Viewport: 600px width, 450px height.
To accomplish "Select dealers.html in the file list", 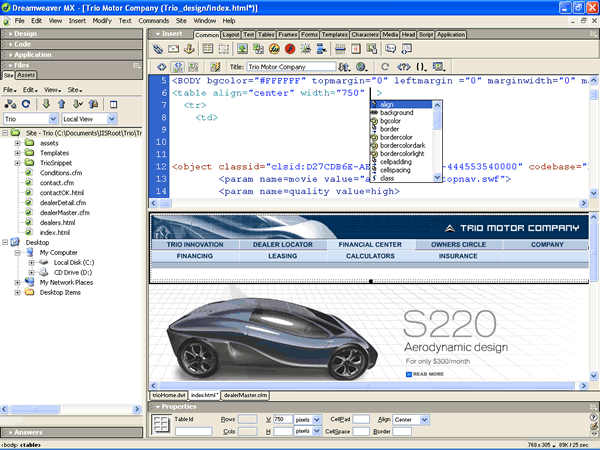I will coord(57,223).
